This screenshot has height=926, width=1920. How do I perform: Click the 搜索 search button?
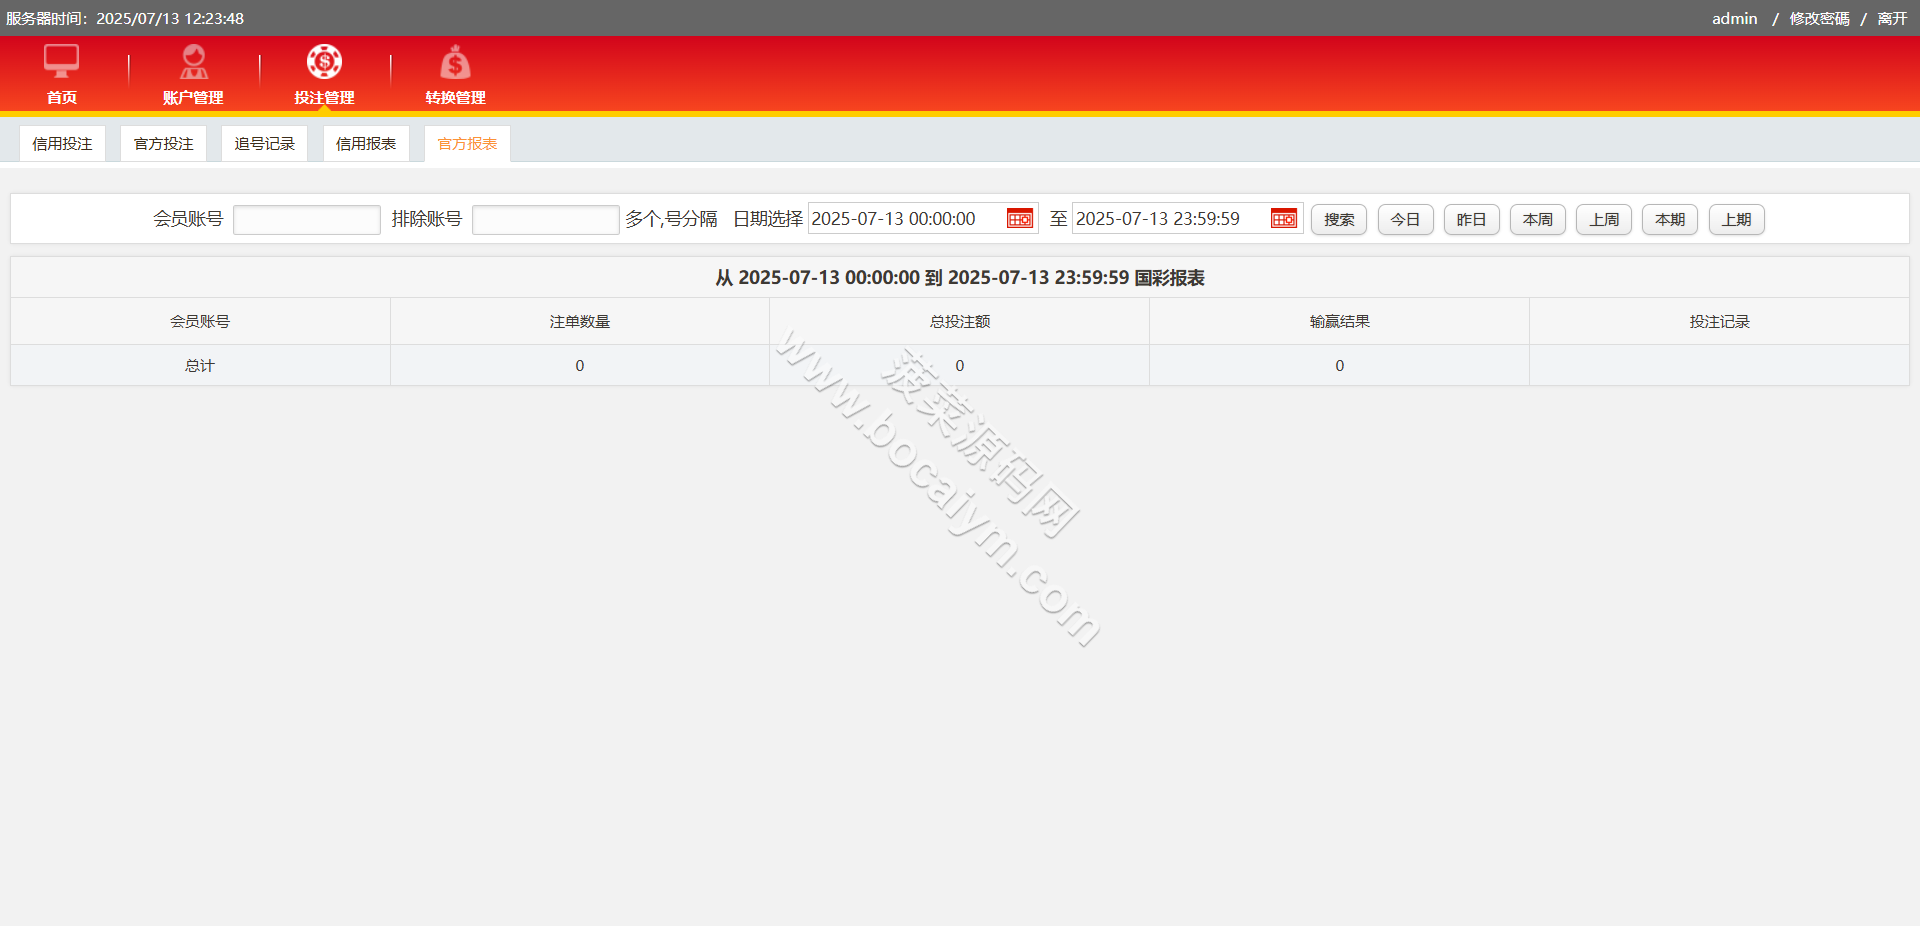1339,219
